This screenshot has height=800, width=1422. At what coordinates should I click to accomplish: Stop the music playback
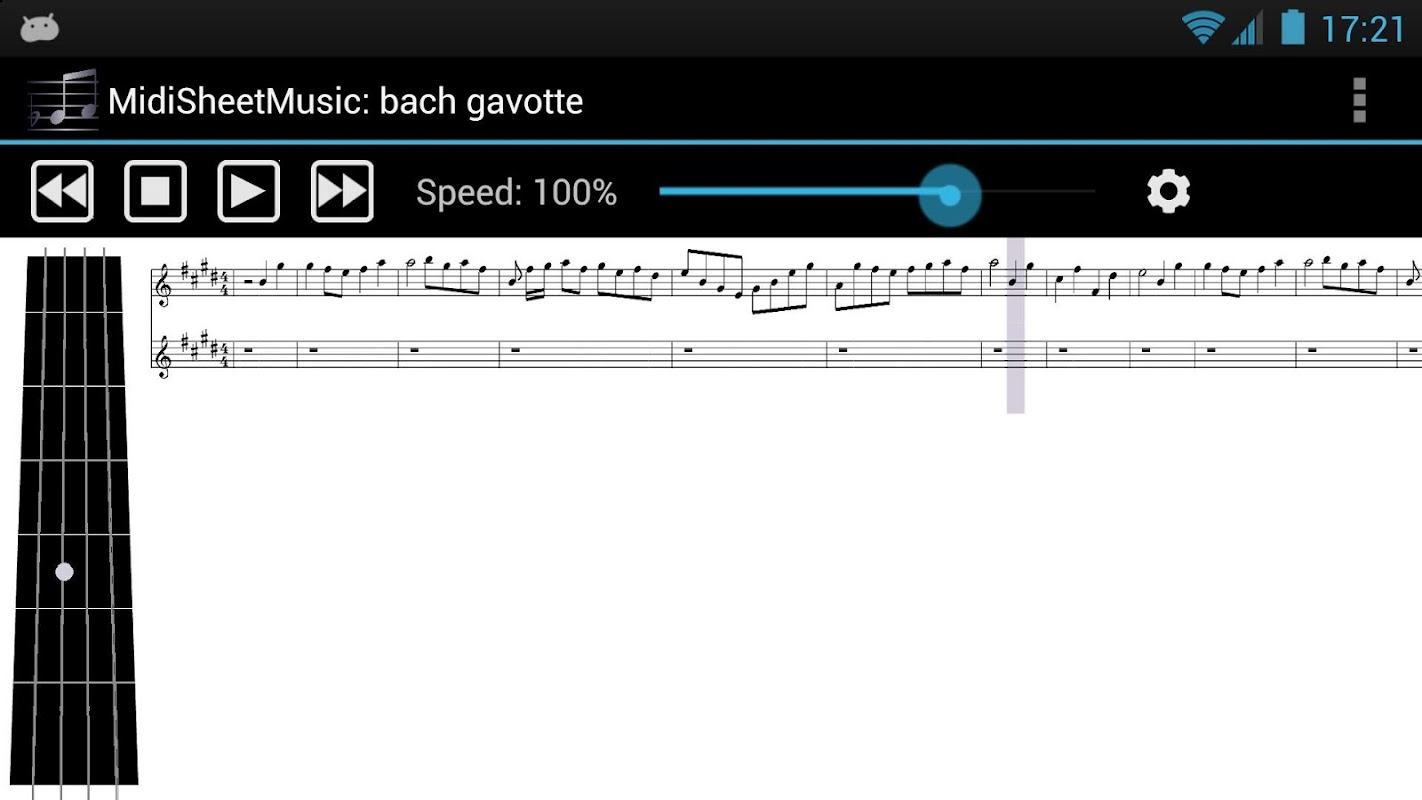155,191
